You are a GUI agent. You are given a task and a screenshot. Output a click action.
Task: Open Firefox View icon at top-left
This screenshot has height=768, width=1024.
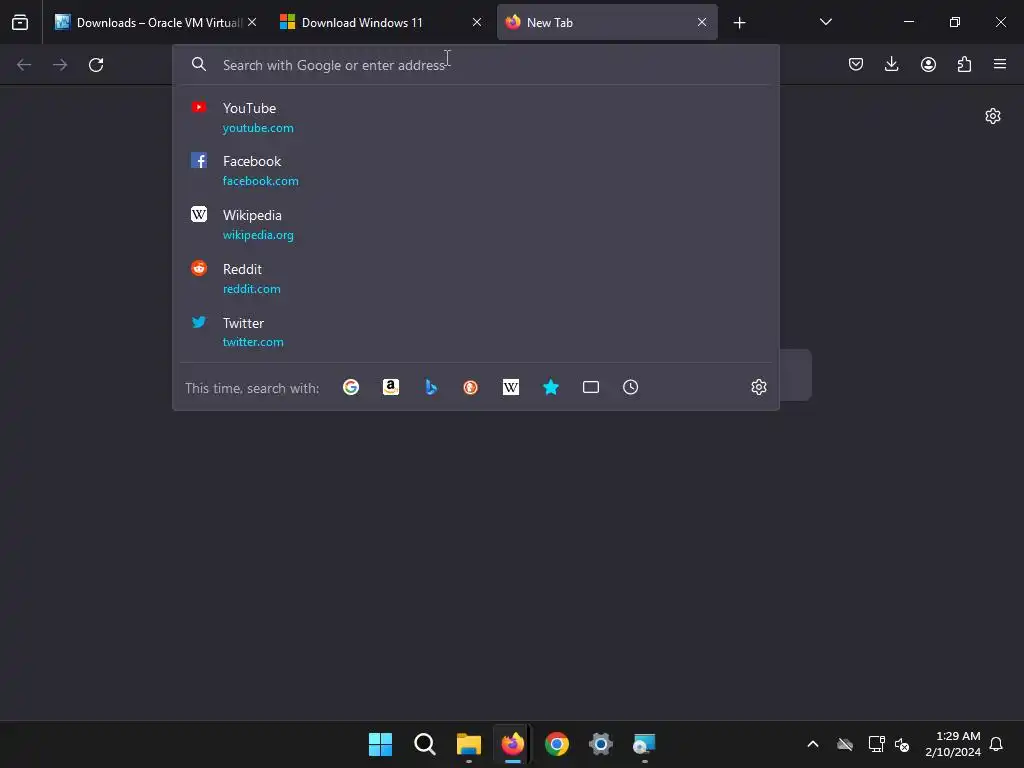coord(20,22)
